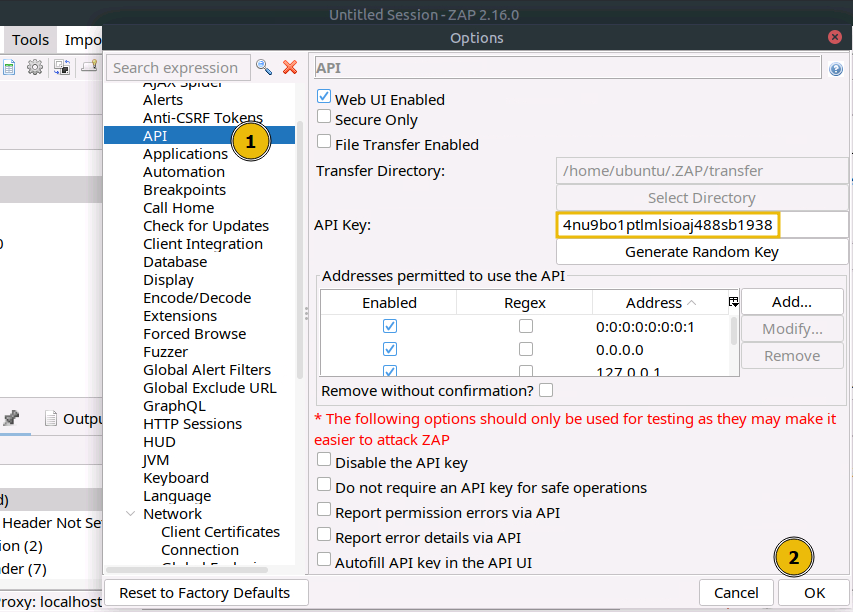
Task: Select Database in options tree
Action: pos(175,262)
